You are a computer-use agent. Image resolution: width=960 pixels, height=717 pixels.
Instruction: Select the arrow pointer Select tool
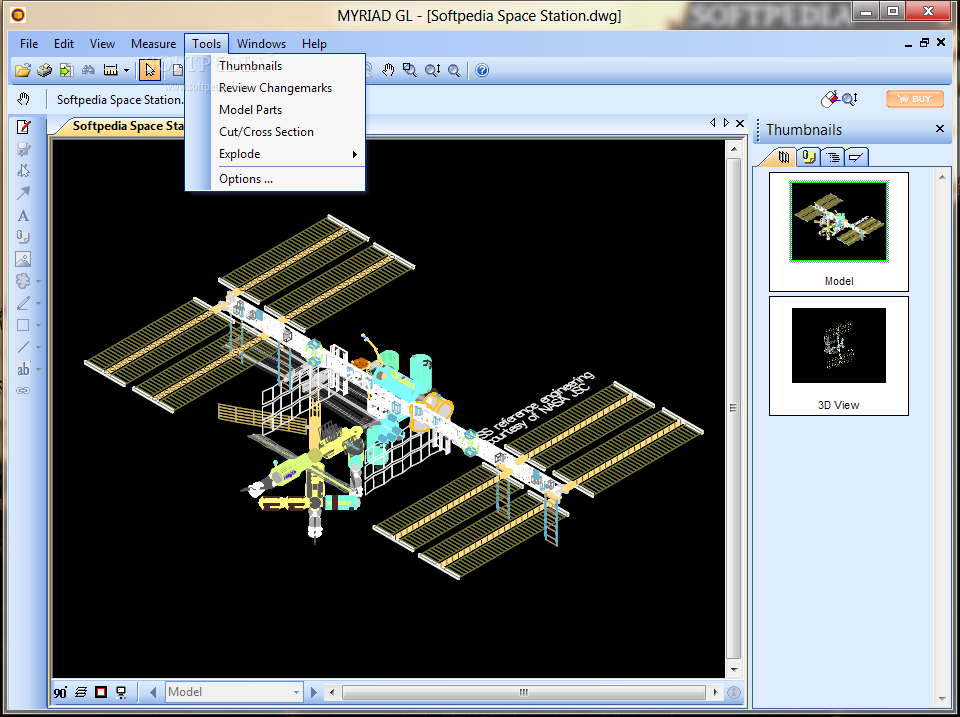coord(149,70)
